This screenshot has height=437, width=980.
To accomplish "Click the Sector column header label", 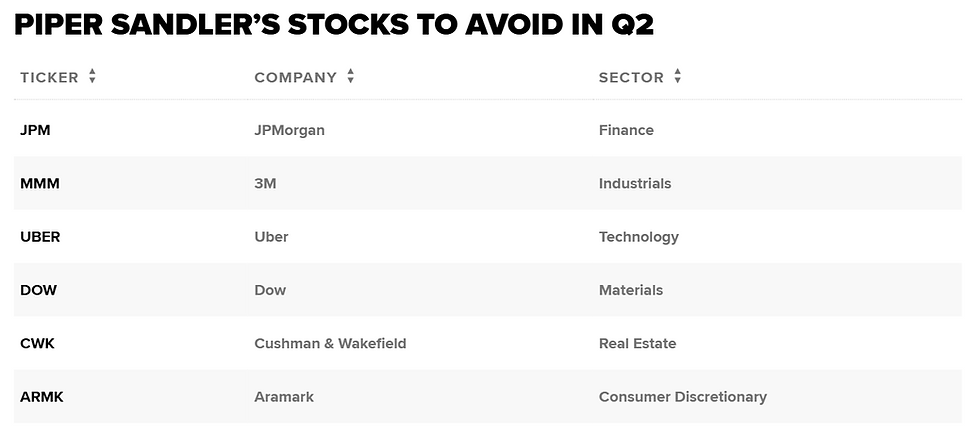I will pos(631,77).
